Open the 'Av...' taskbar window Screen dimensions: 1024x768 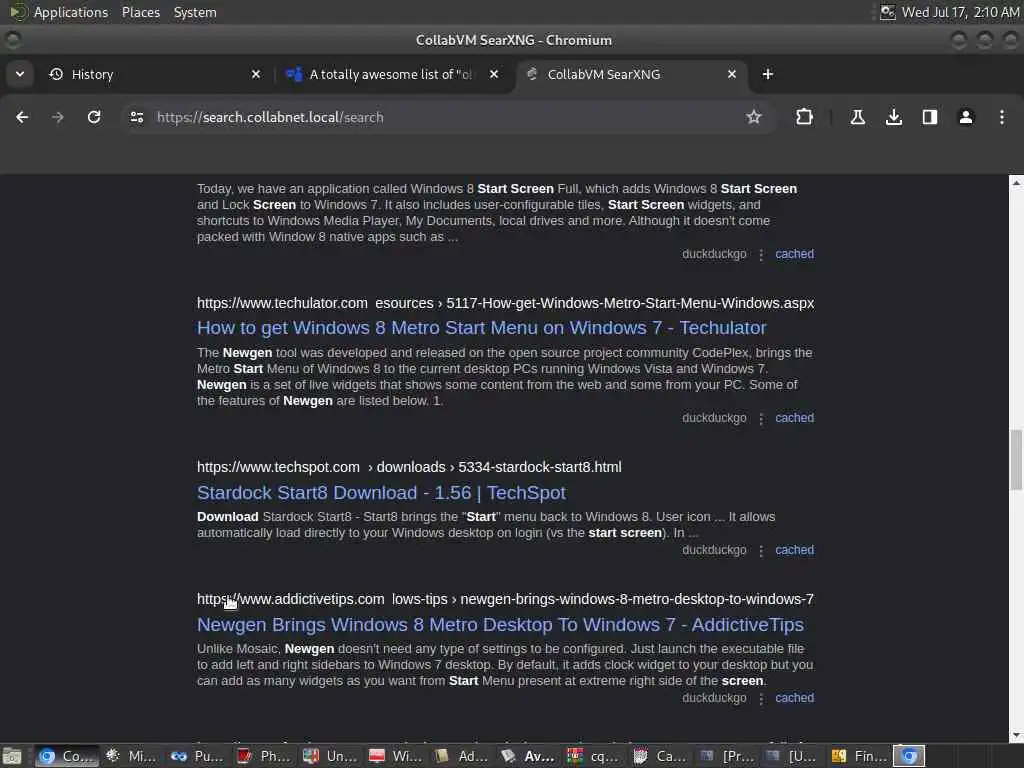[x=528, y=756]
